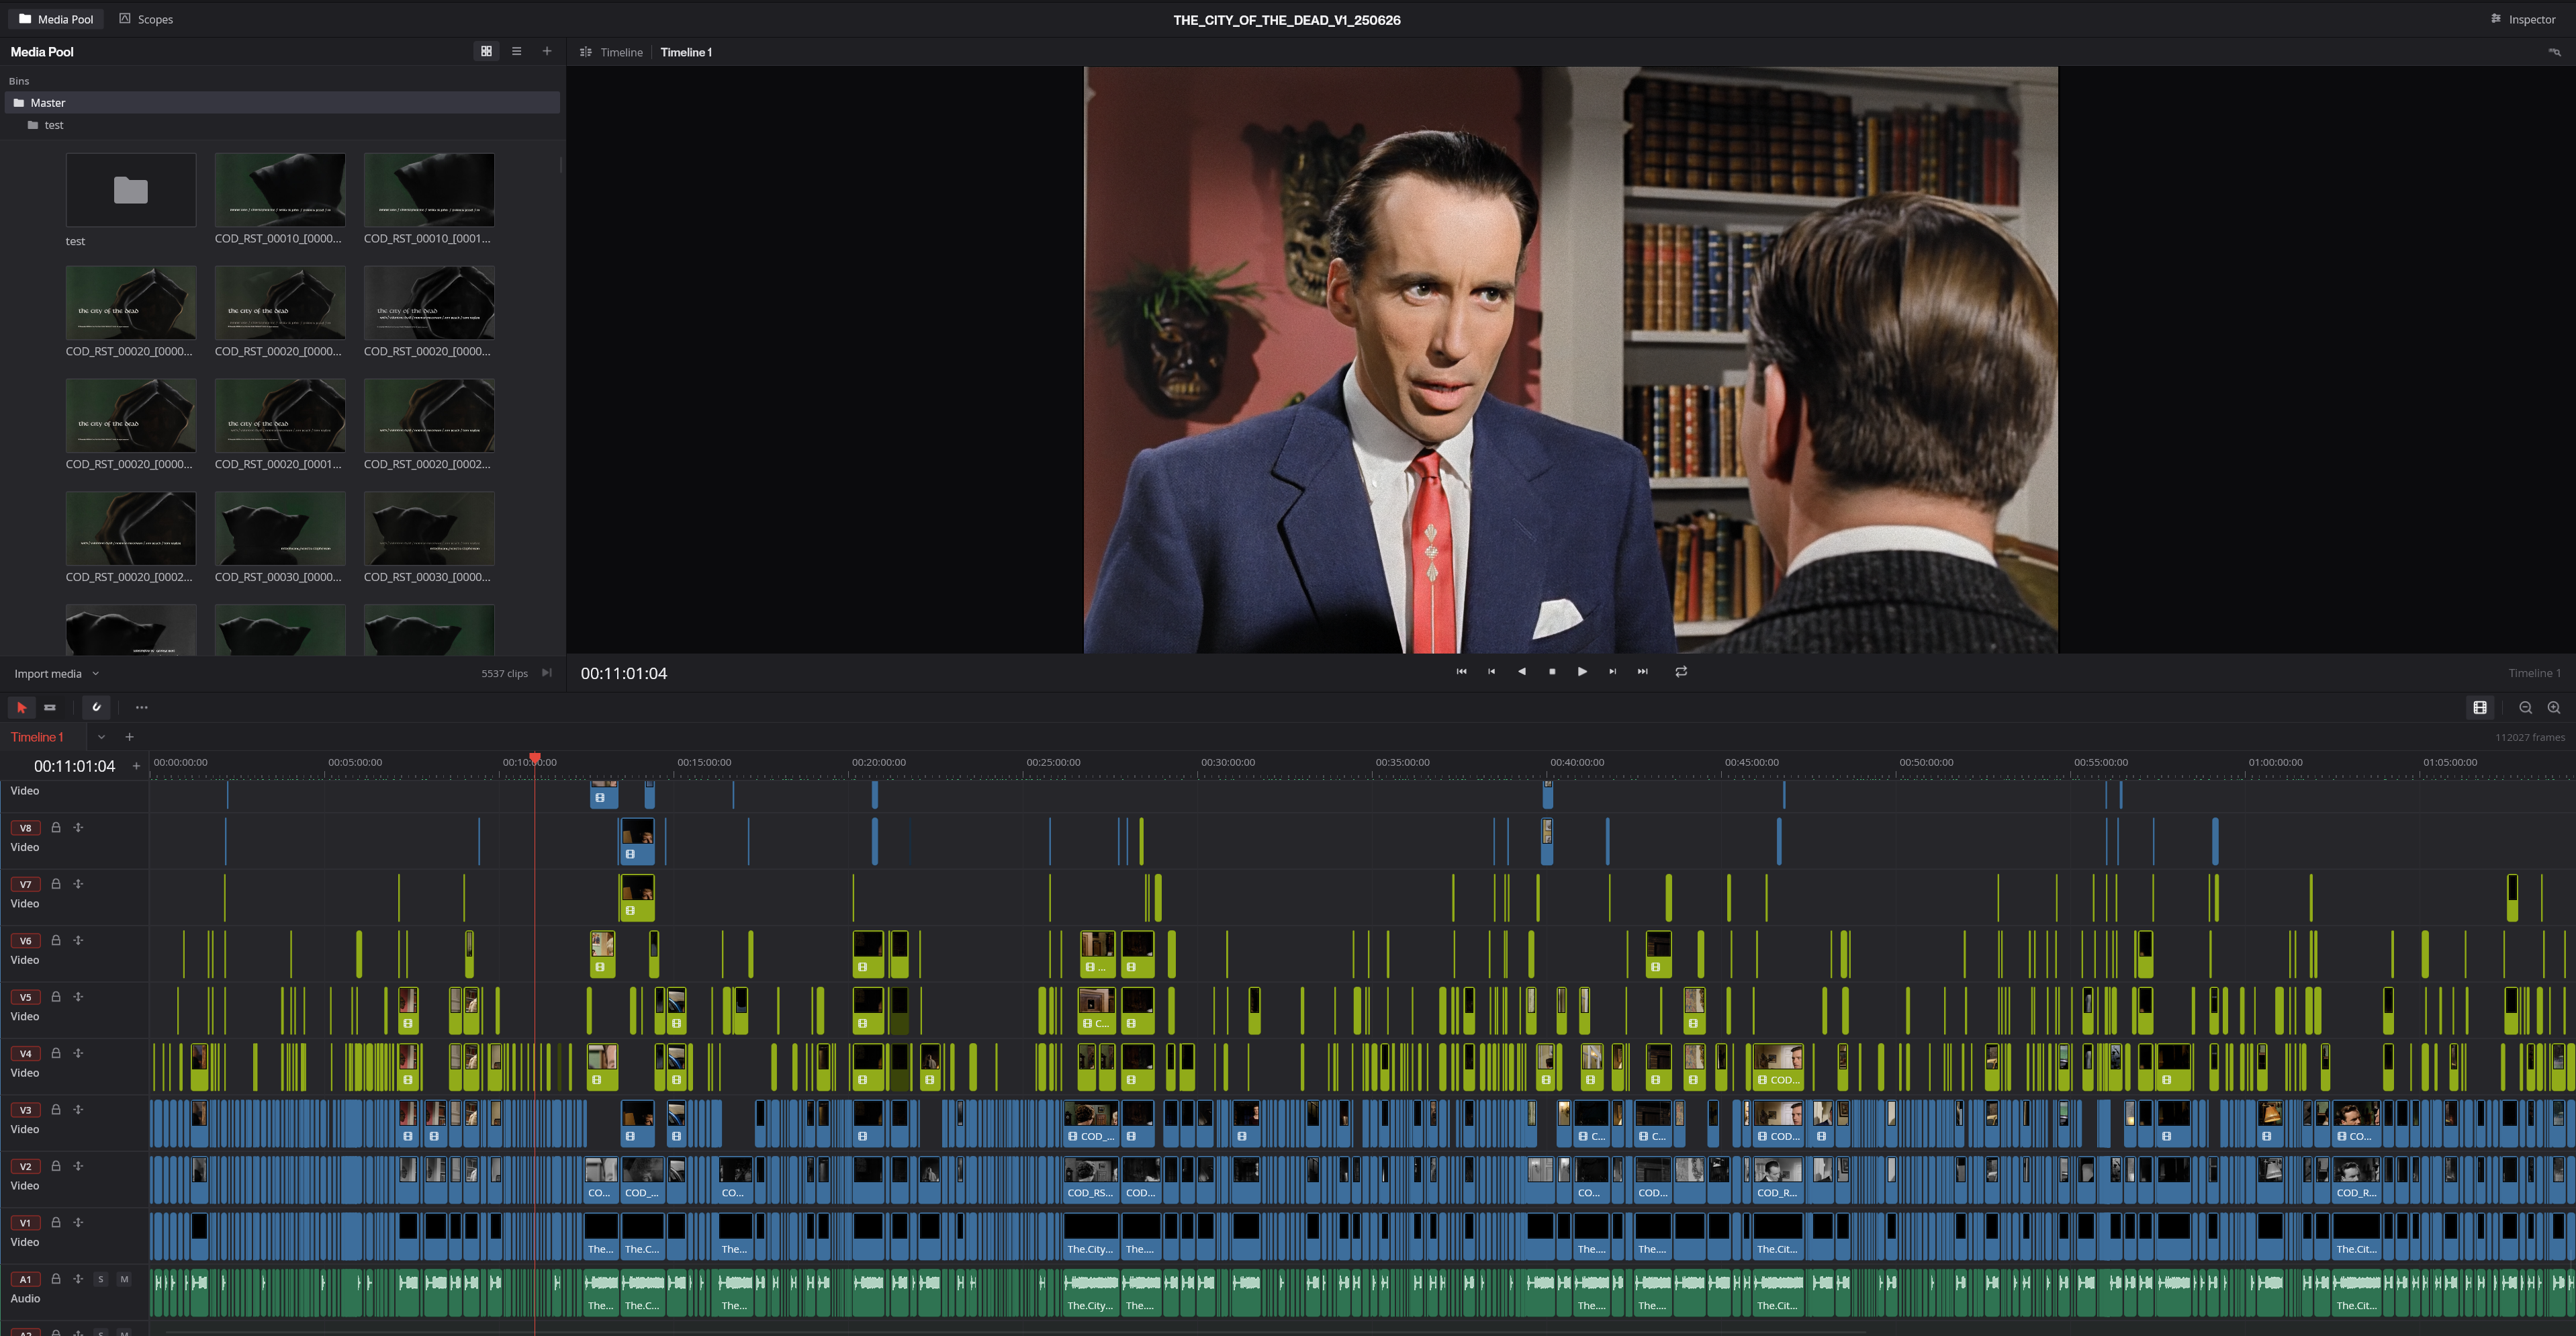Open the Timeline 1 dropdown chevron
The image size is (2576, 1336).
point(101,737)
